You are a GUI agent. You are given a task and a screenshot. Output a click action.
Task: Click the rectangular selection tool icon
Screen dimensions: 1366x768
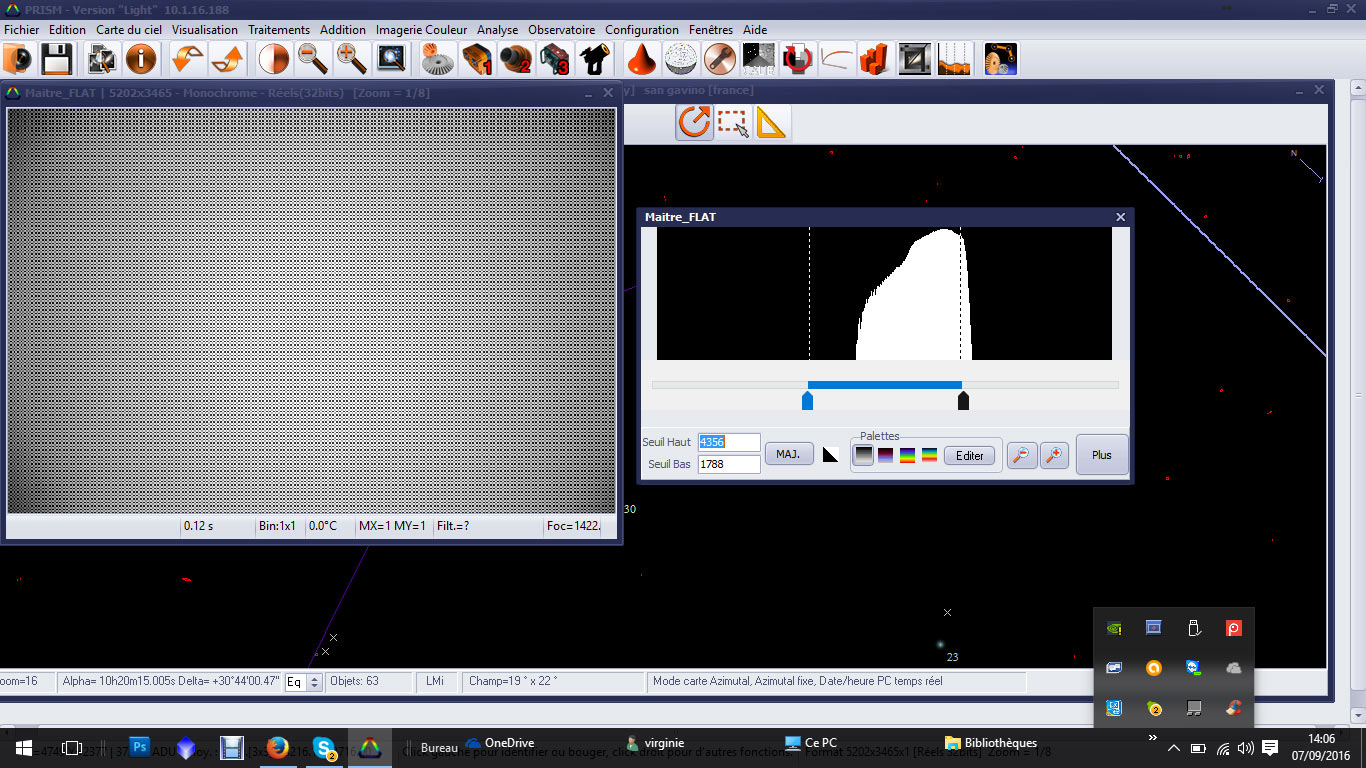point(733,123)
